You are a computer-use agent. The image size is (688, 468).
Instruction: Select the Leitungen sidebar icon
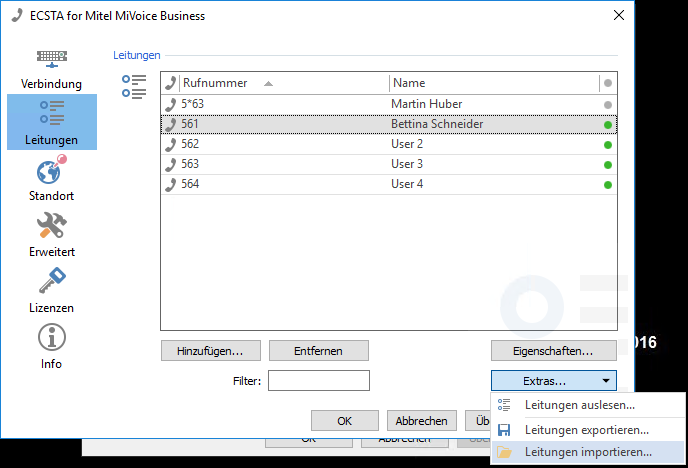tap(52, 121)
